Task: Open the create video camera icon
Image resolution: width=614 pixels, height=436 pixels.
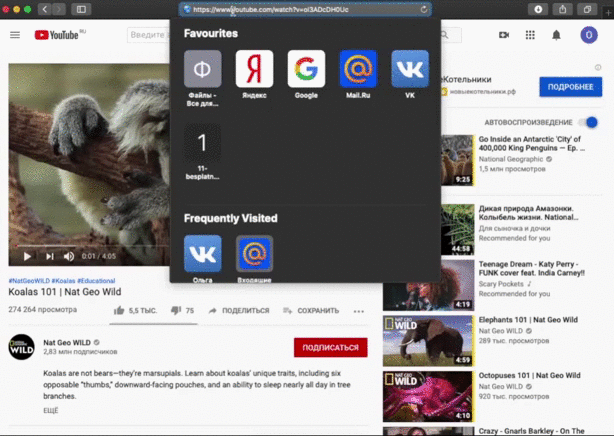Action: (504, 35)
